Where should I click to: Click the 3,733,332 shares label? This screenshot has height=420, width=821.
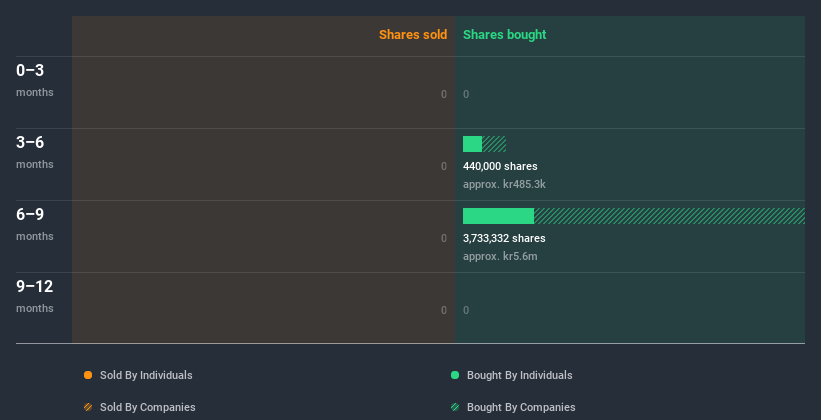tap(504, 238)
